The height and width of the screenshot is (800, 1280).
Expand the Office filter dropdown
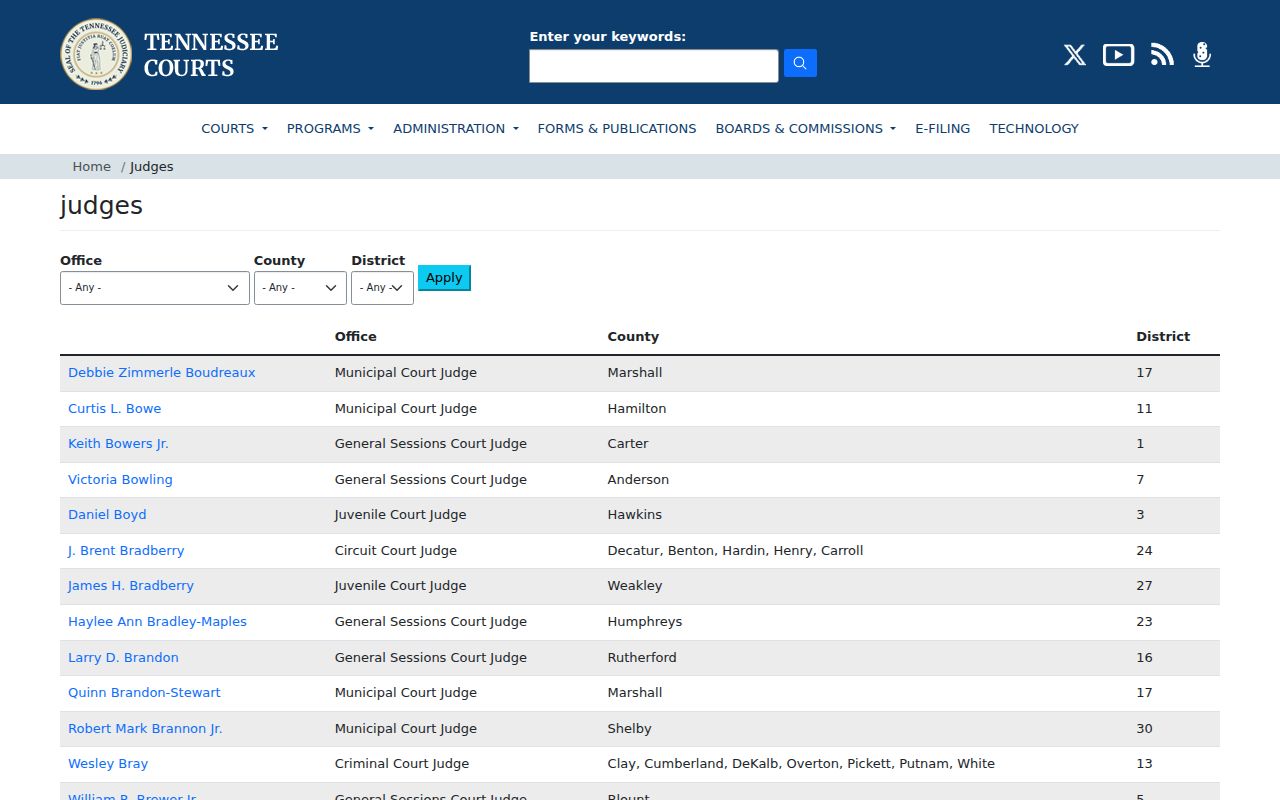point(155,288)
